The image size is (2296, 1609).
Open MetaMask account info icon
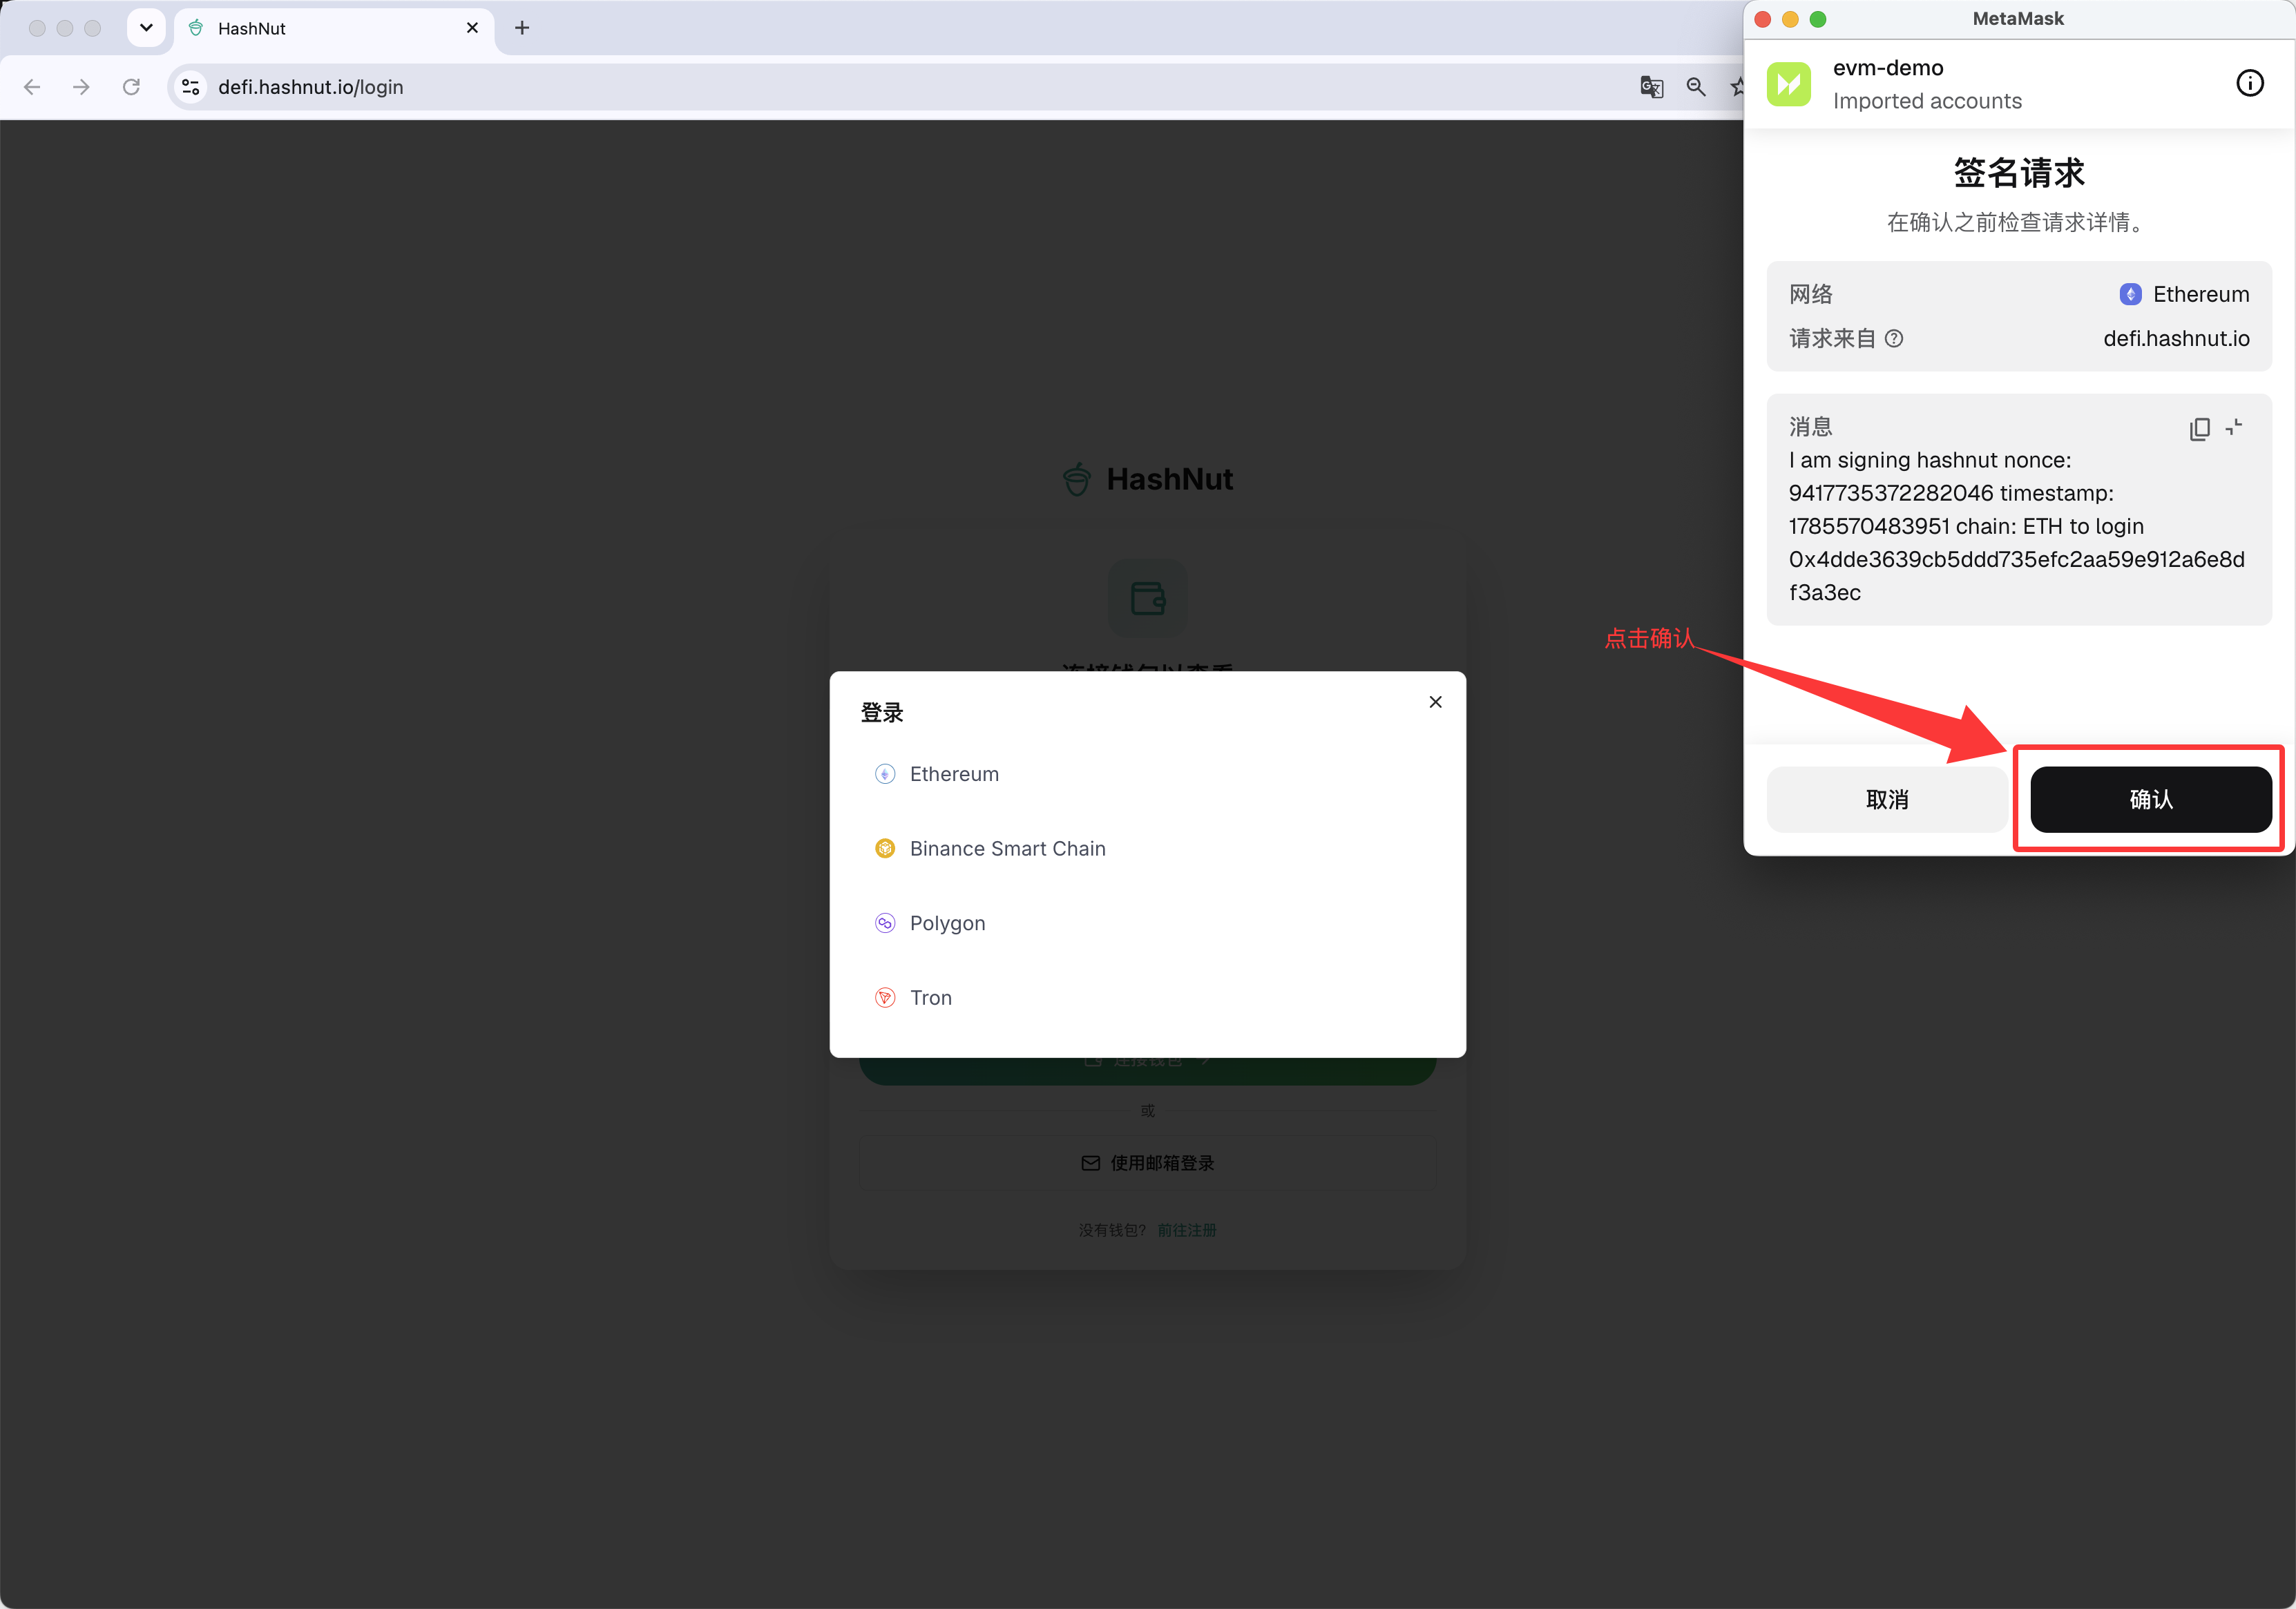pos(2250,84)
